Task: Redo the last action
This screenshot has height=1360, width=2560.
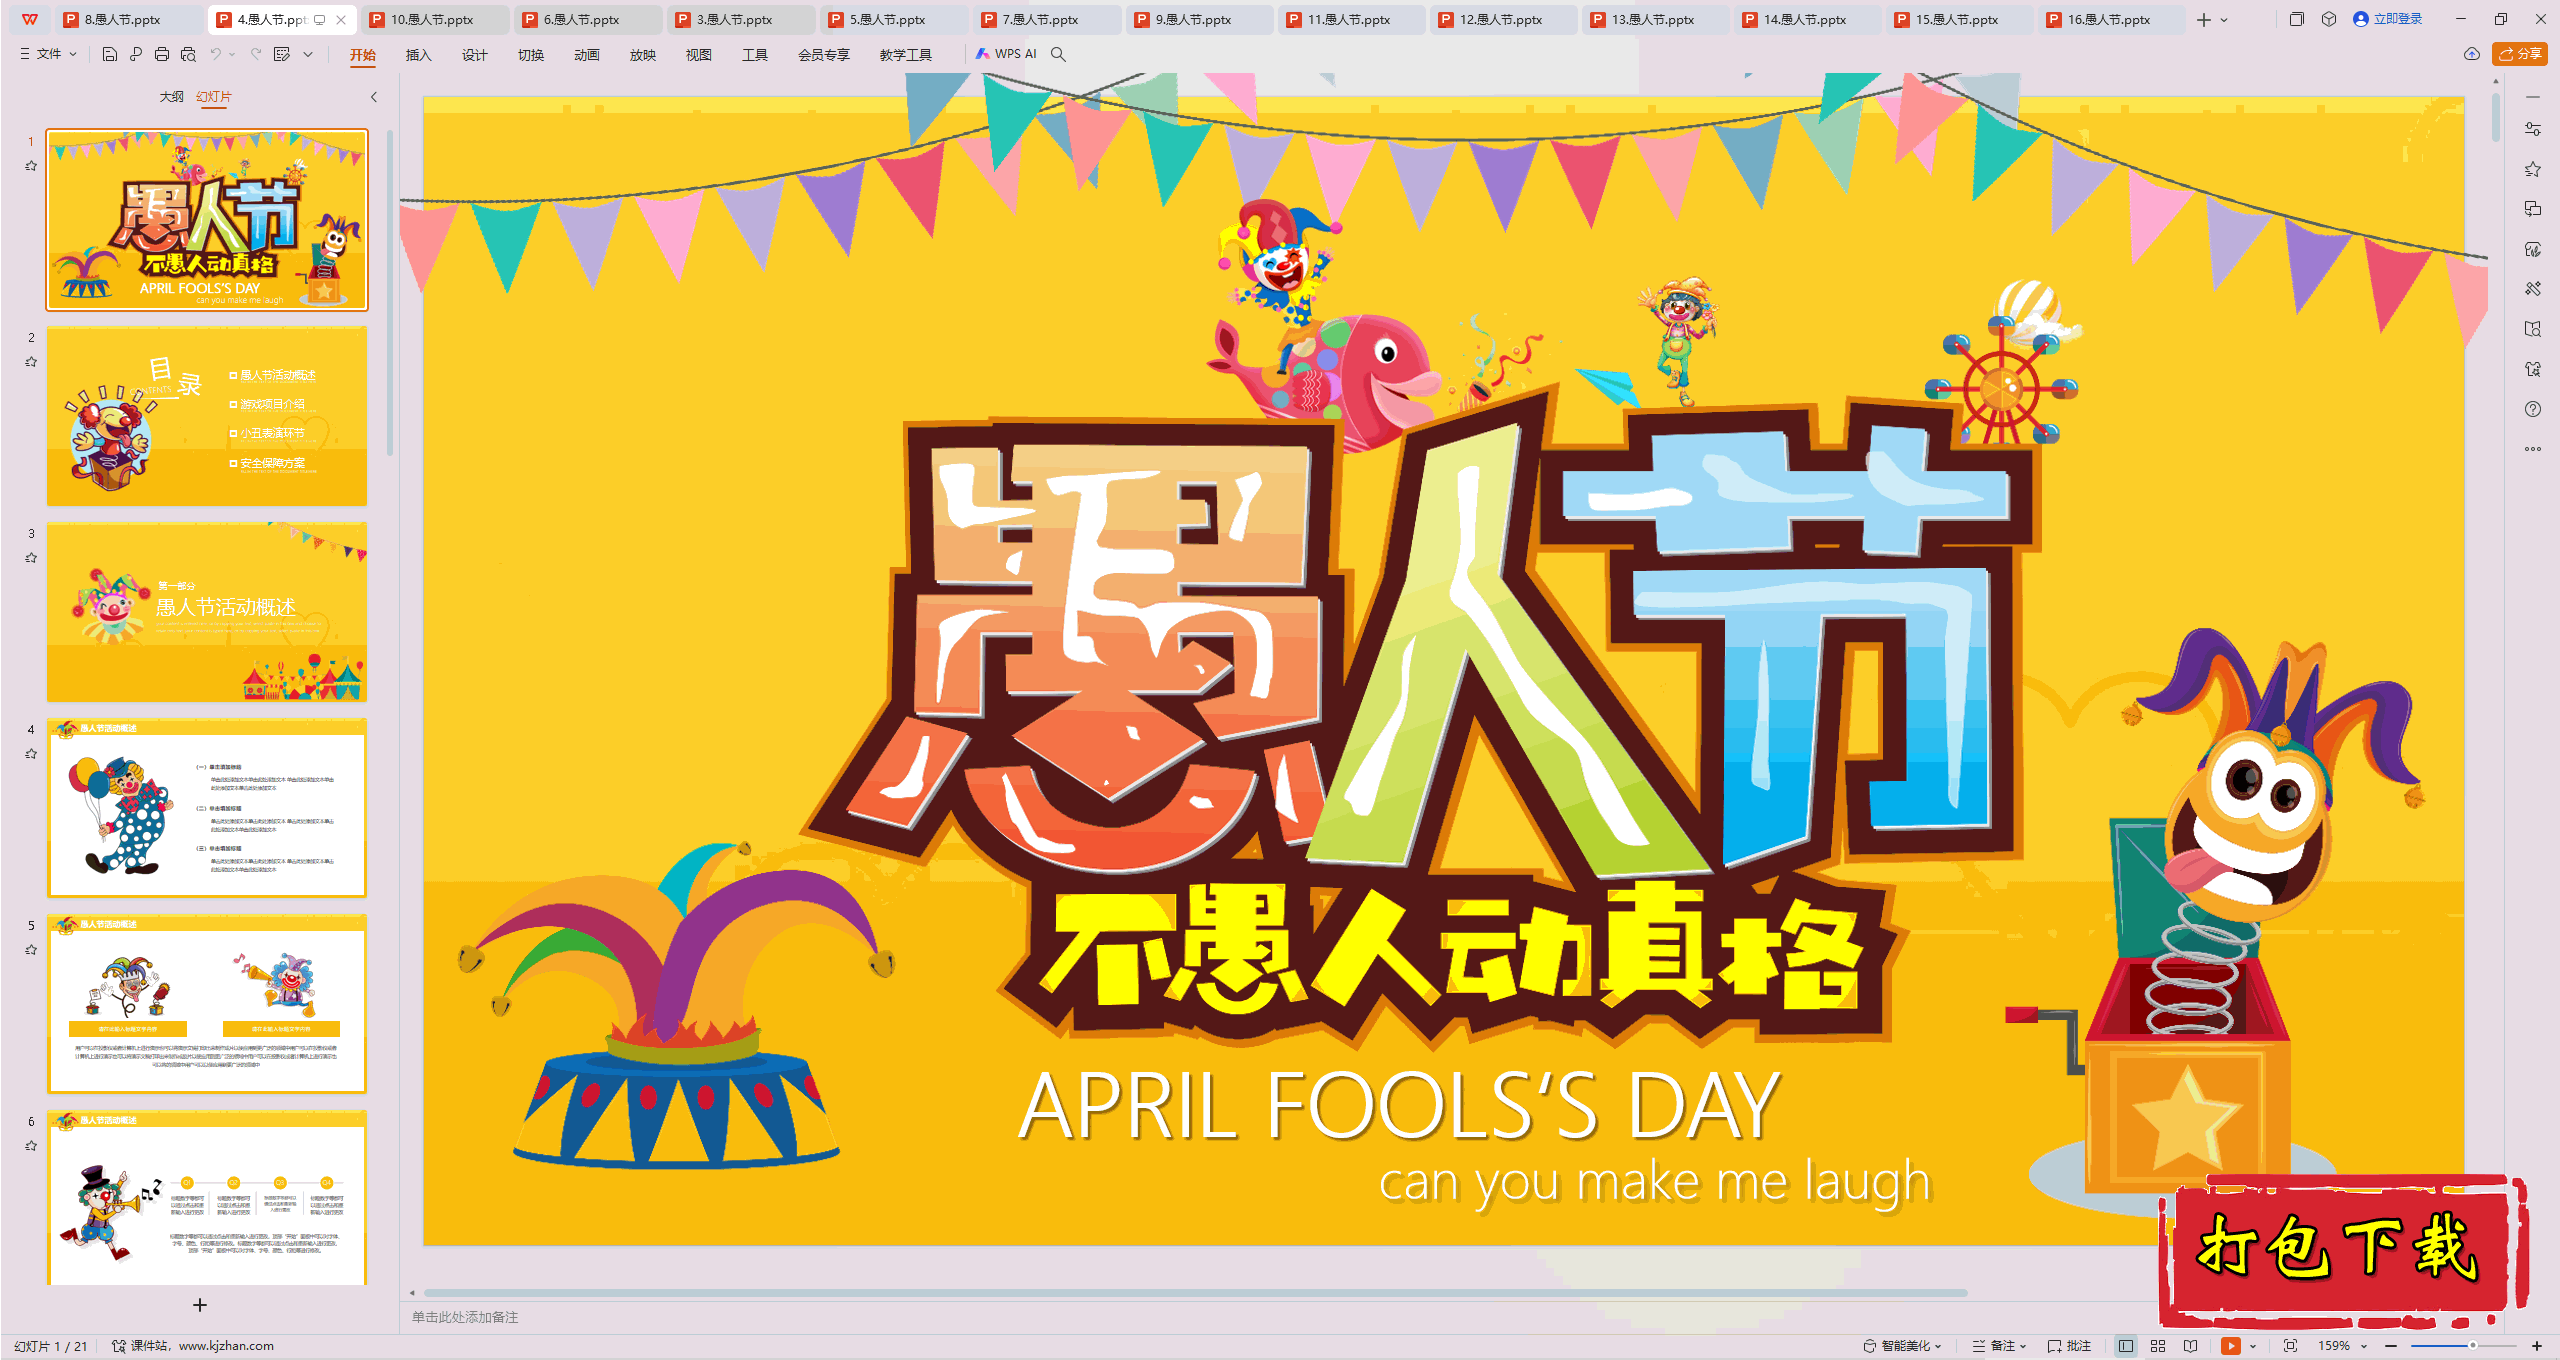Action: pos(256,54)
